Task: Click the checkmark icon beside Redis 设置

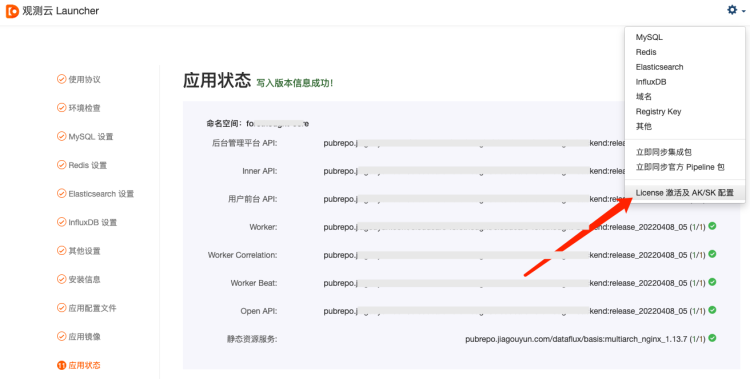Action: point(61,165)
